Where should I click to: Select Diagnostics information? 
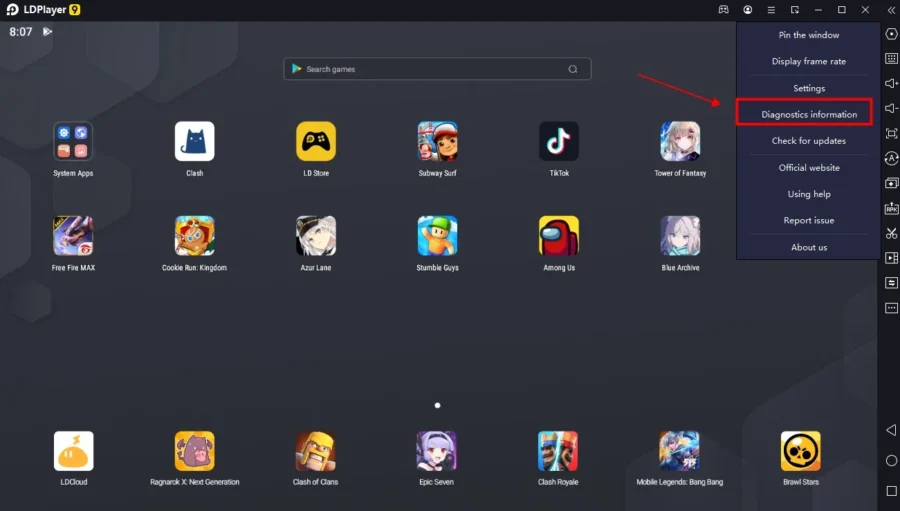pos(809,114)
